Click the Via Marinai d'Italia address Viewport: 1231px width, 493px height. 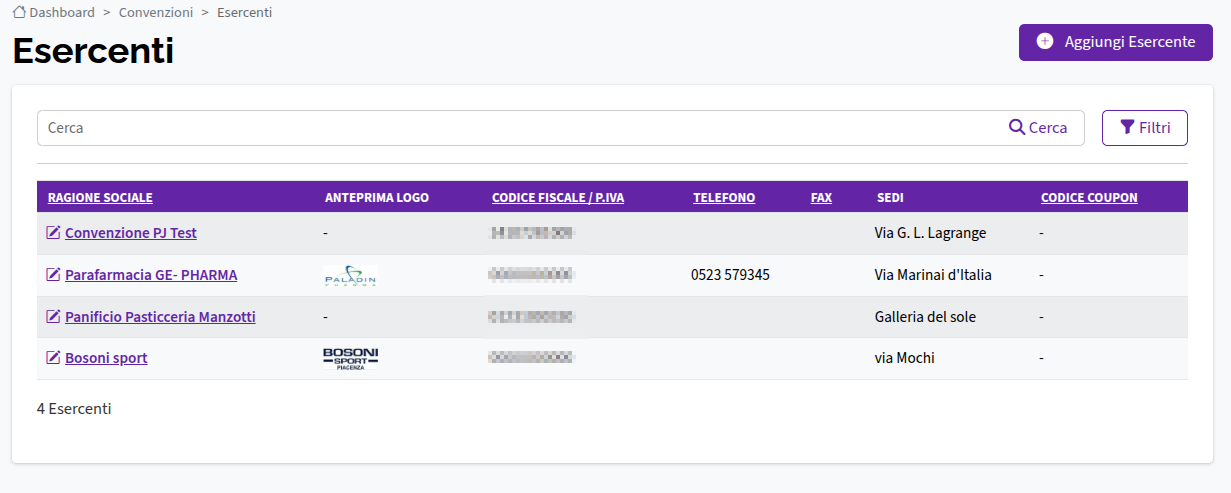pyautogui.click(x=933, y=275)
